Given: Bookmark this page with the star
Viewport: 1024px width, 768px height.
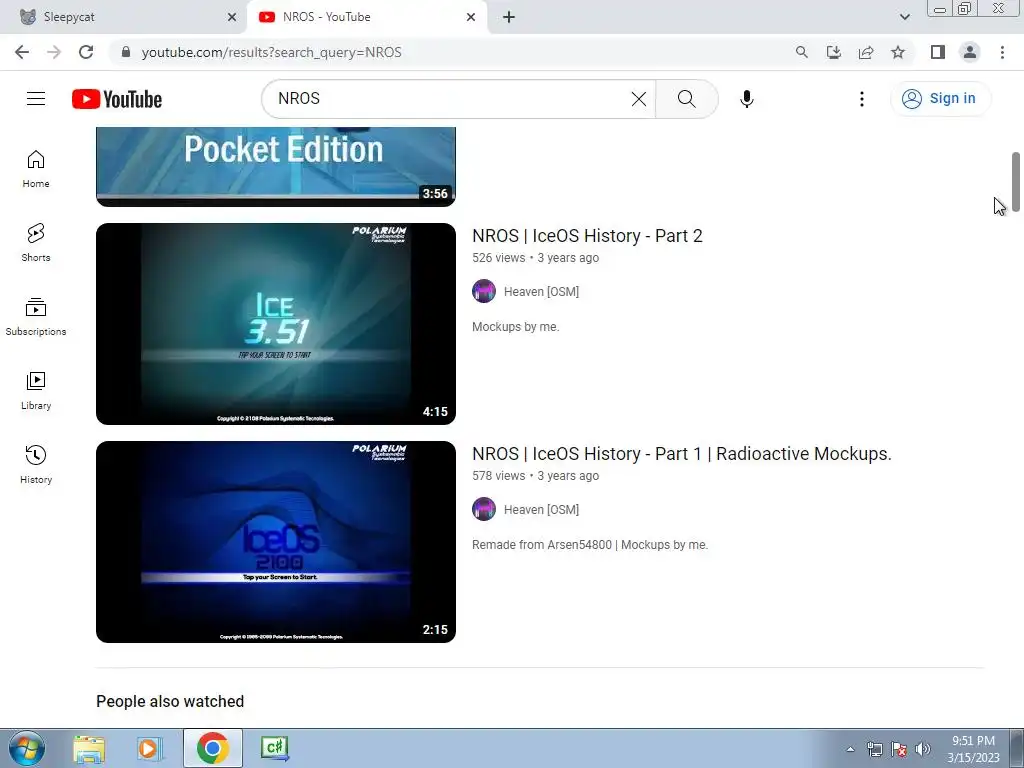Looking at the screenshot, I should point(898,52).
